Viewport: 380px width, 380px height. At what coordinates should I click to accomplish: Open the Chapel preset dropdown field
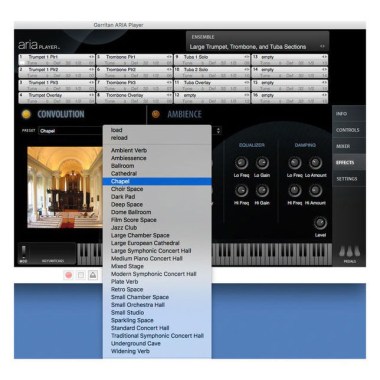[70, 131]
